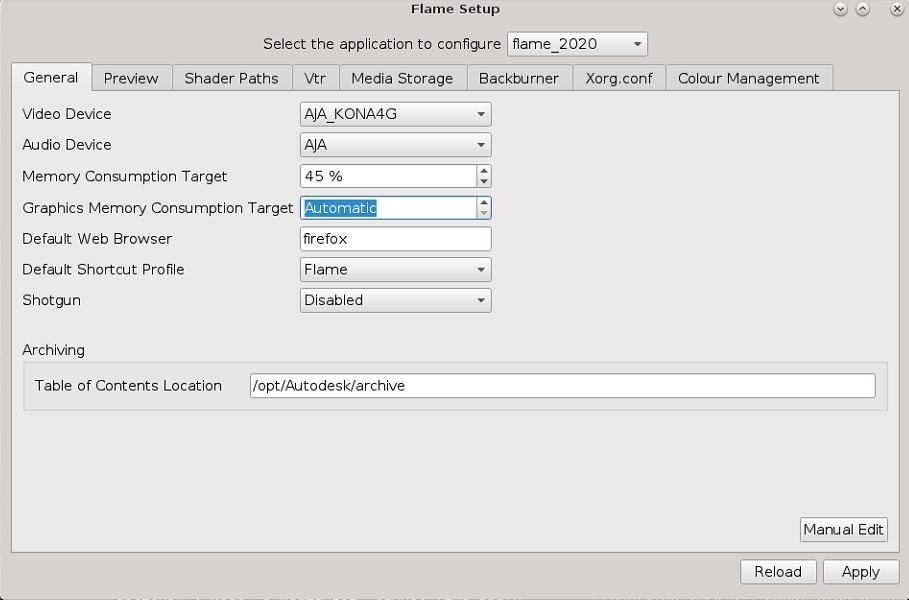Screen dimensions: 909x600
Task: Expand the Video Device dropdown
Action: pyautogui.click(x=395, y=114)
